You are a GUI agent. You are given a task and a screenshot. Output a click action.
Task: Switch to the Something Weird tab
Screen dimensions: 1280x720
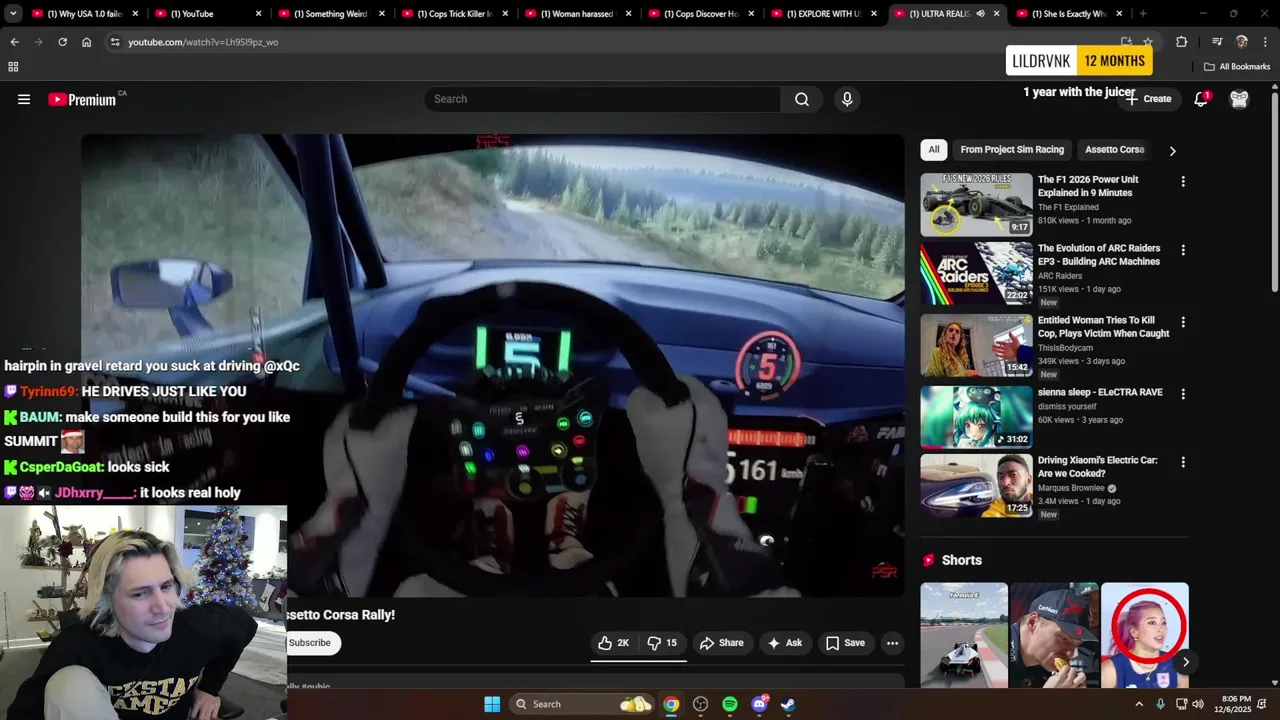332,14
